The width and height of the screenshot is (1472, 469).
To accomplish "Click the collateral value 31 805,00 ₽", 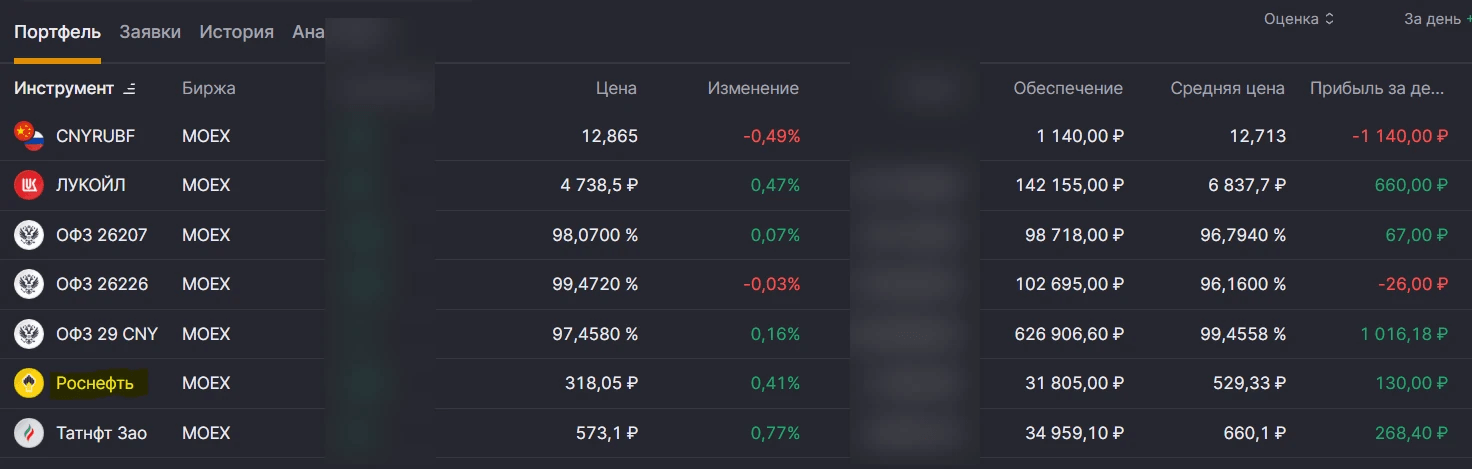I will 1075,383.
